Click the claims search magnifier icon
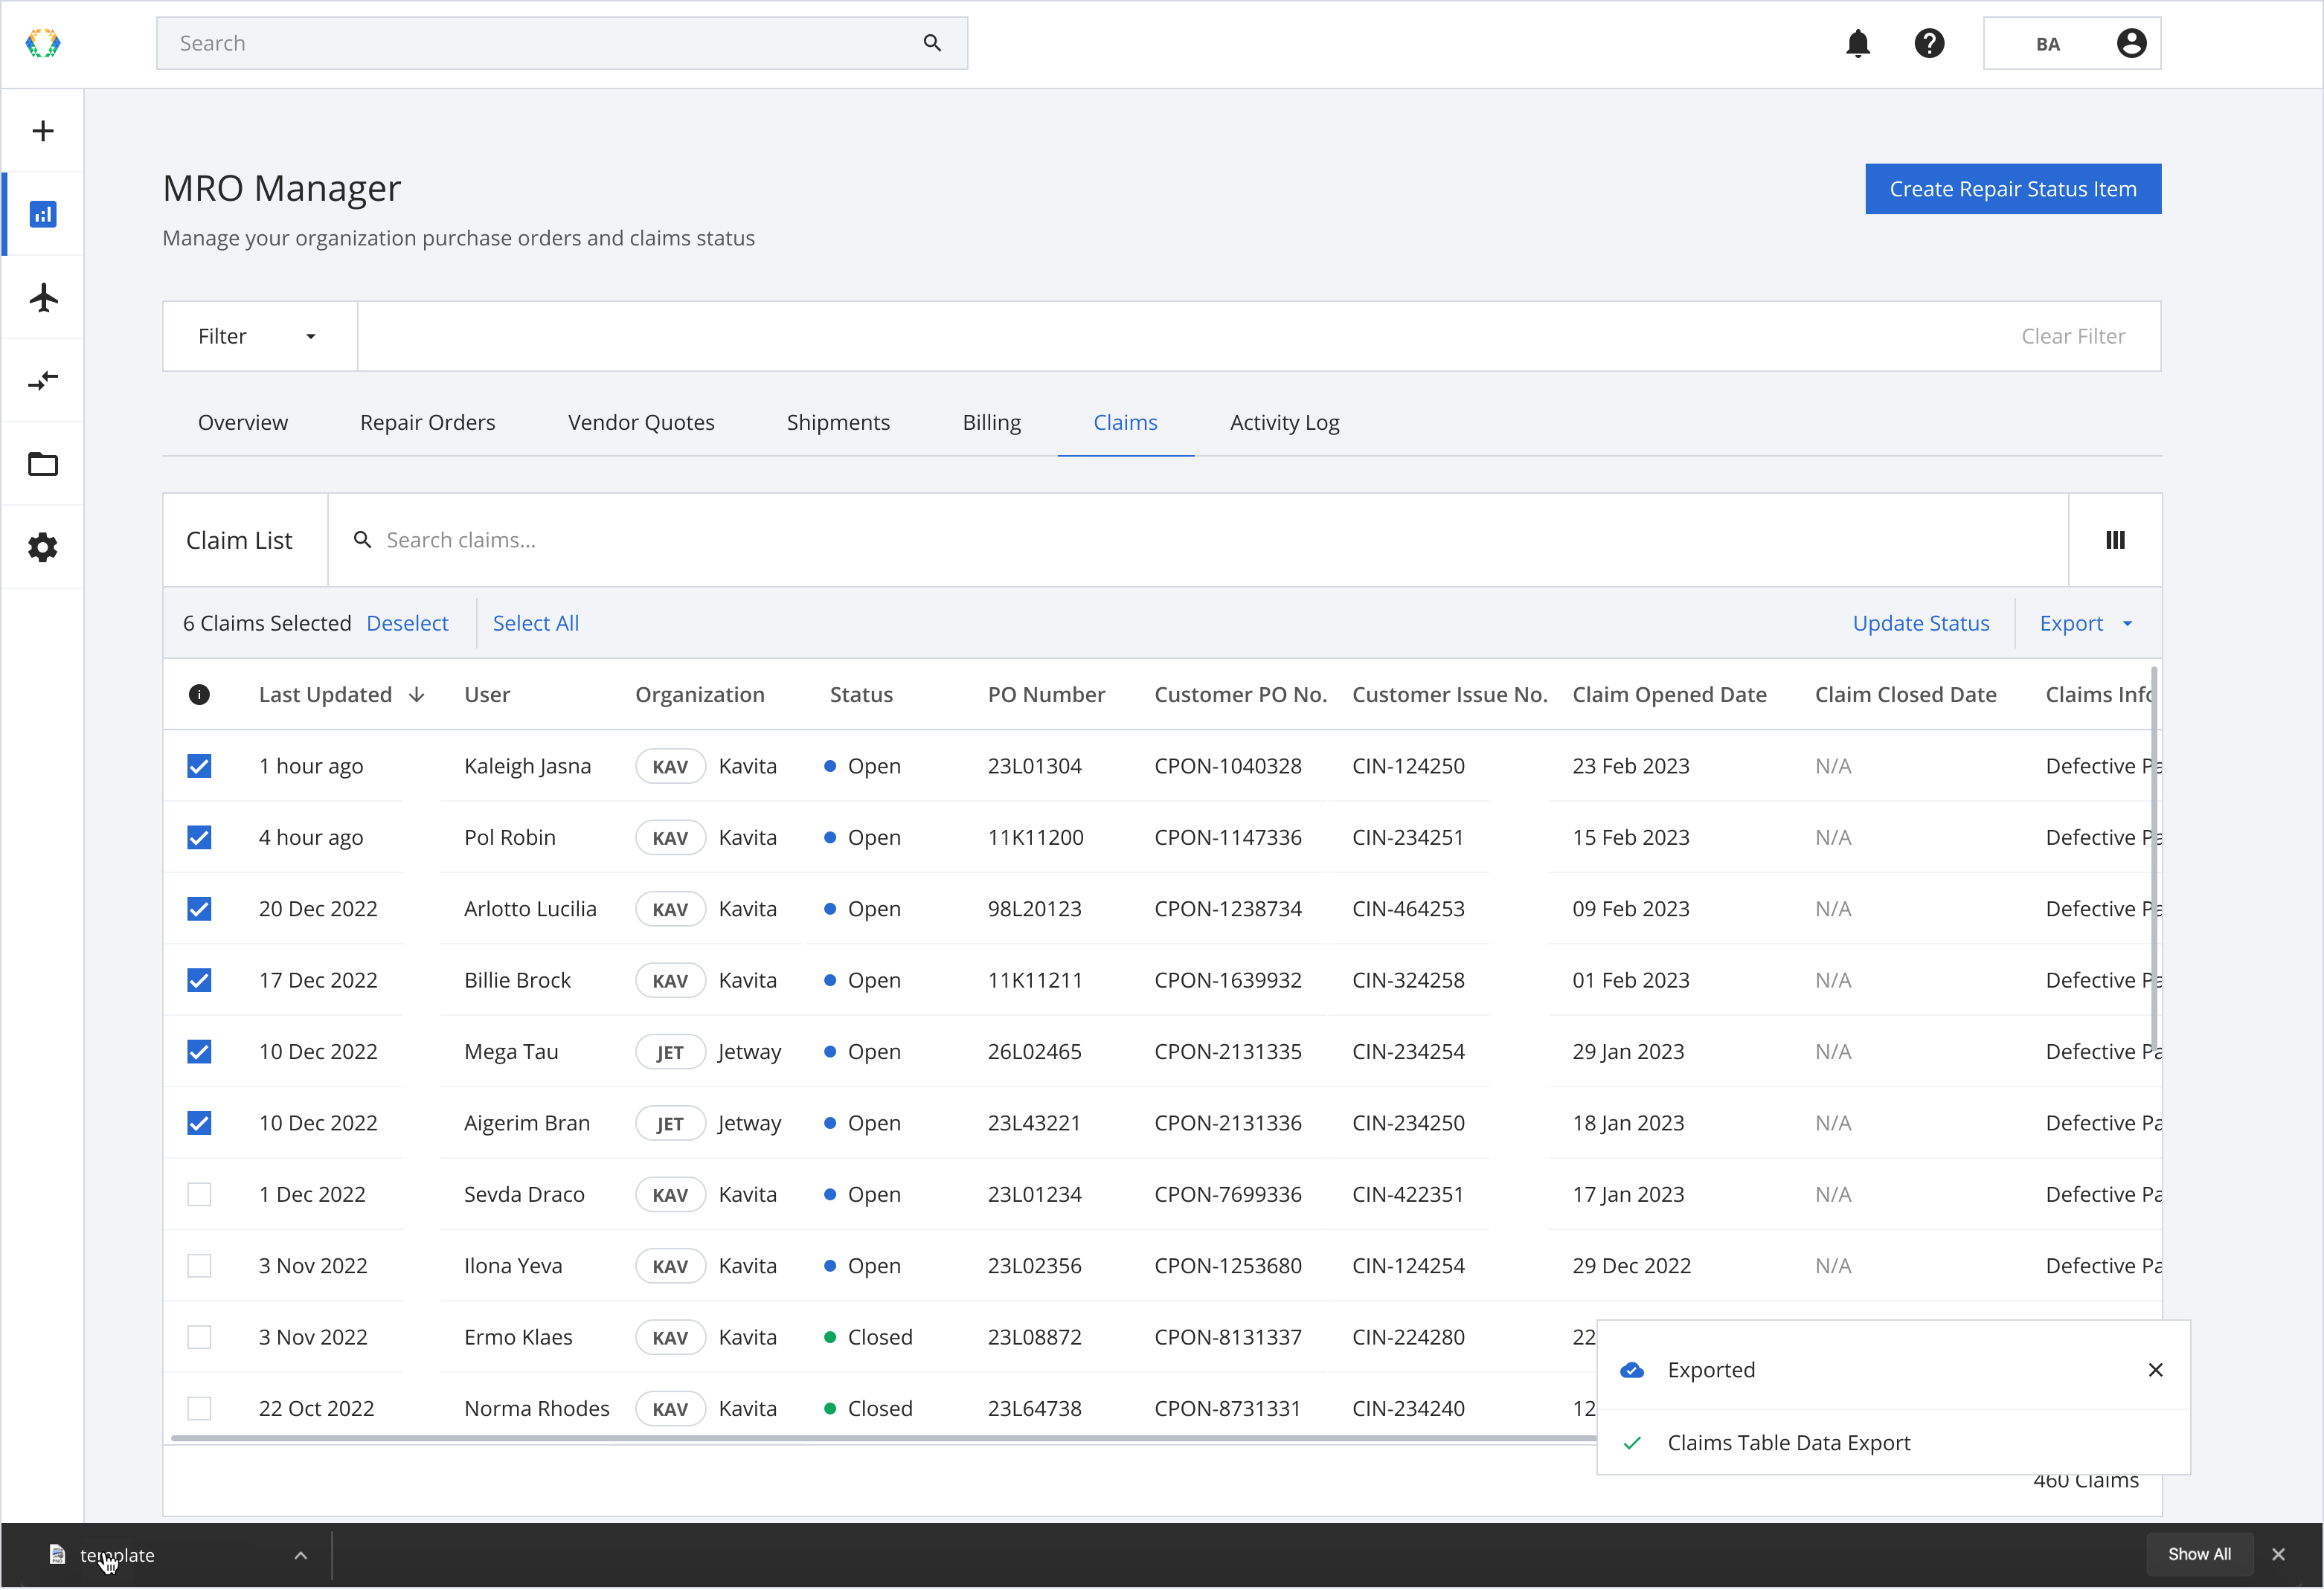Image resolution: width=2324 pixels, height=1590 pixels. click(x=362, y=540)
